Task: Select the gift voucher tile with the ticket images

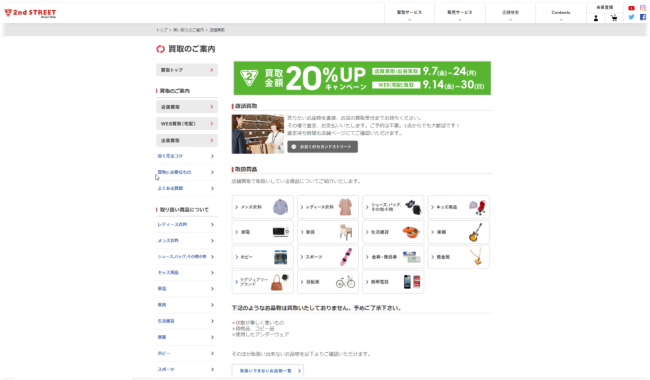Action: pos(393,257)
